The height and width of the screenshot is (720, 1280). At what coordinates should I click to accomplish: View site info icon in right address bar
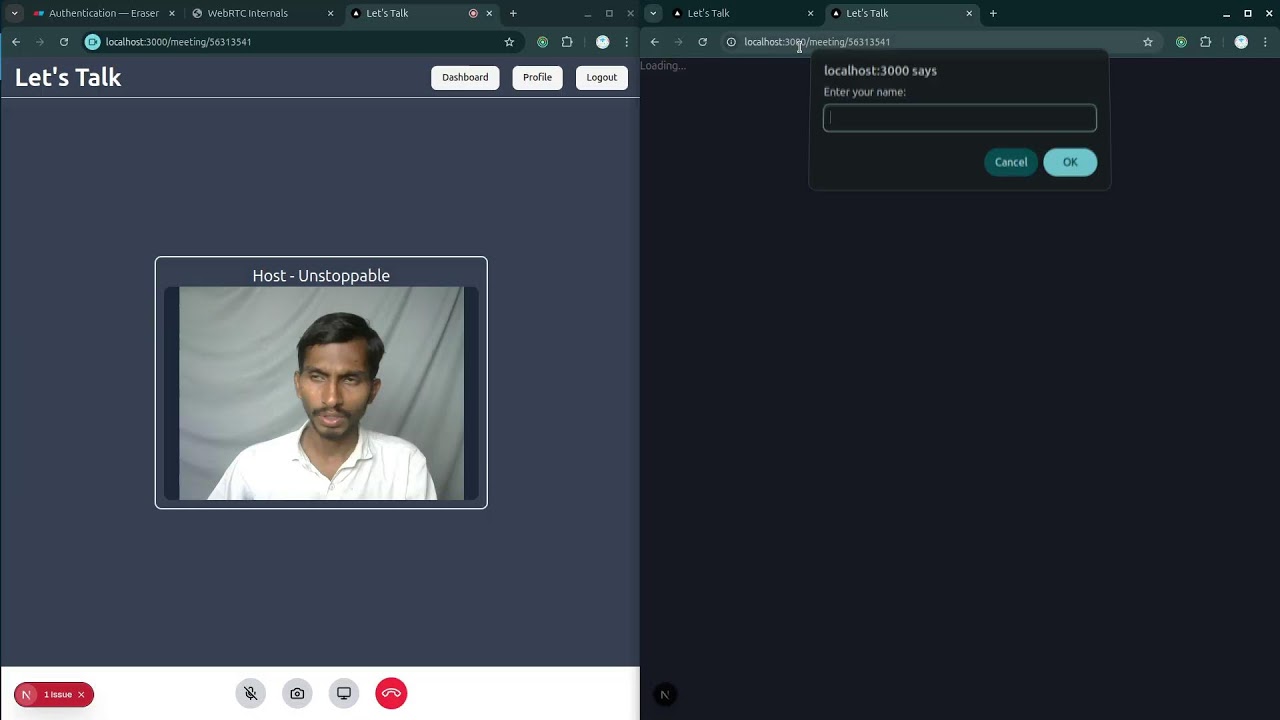731,42
